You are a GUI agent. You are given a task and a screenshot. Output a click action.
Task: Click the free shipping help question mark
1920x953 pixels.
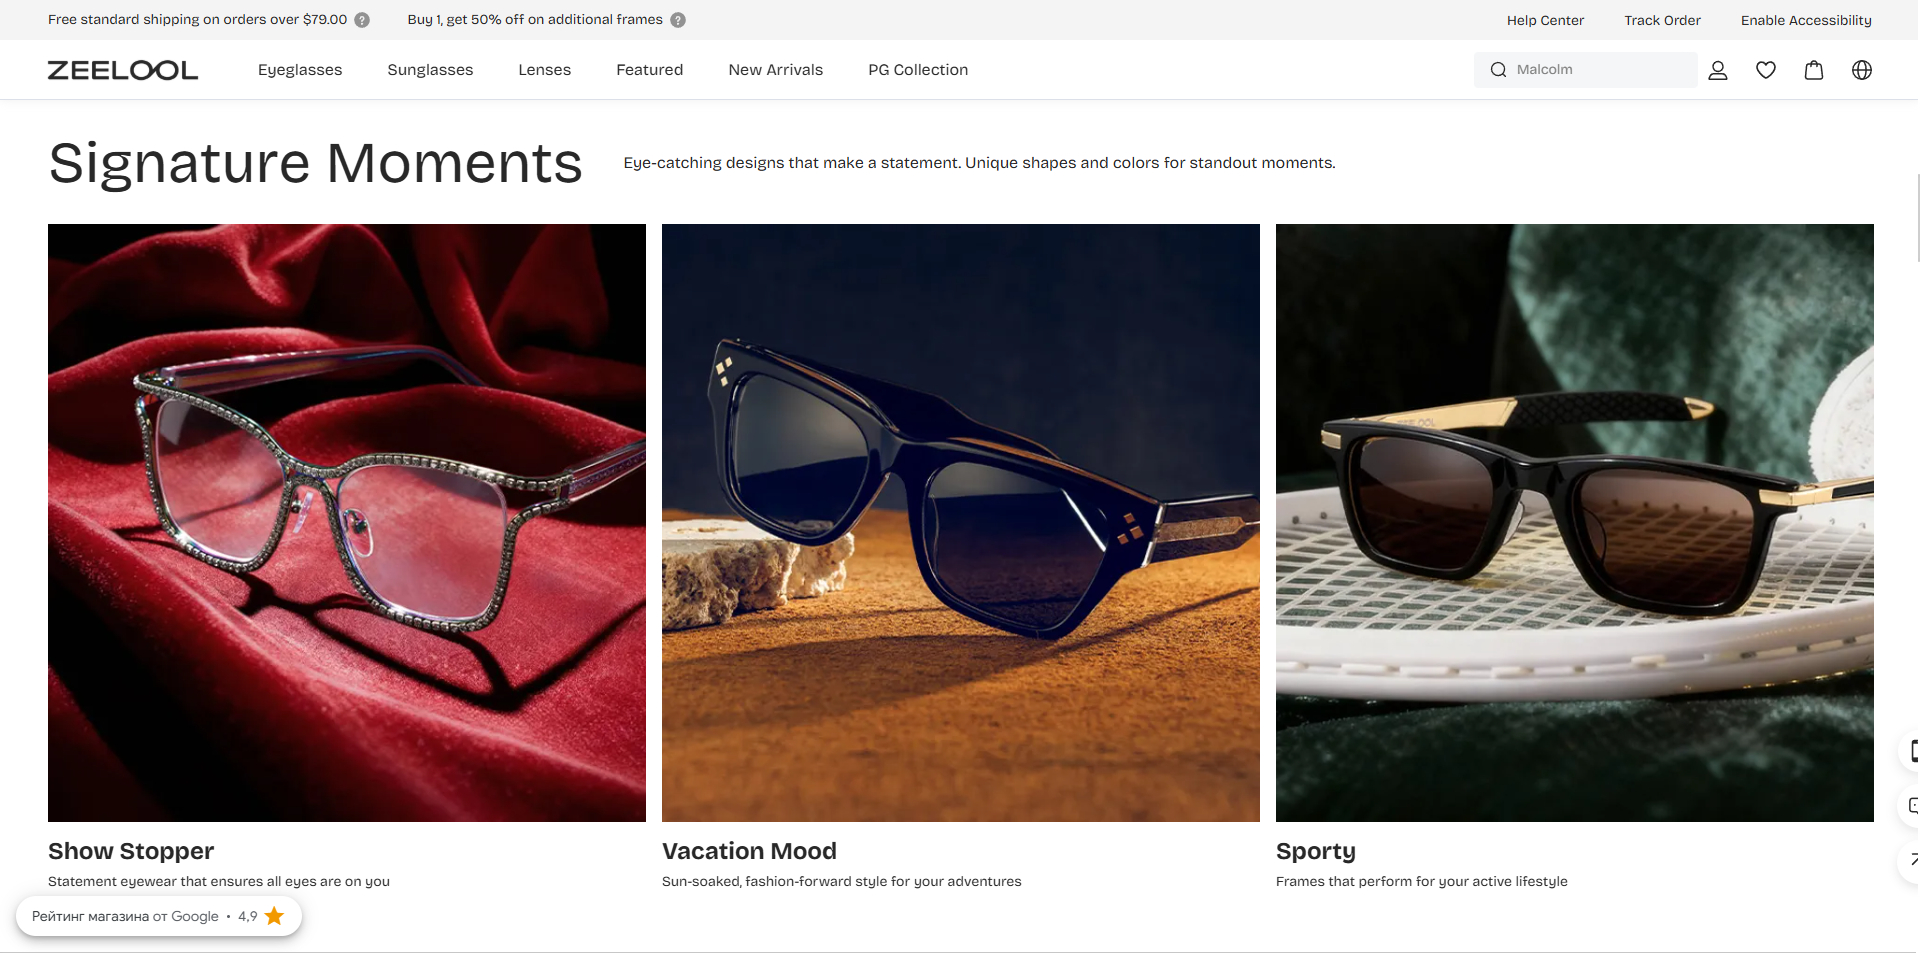point(362,20)
